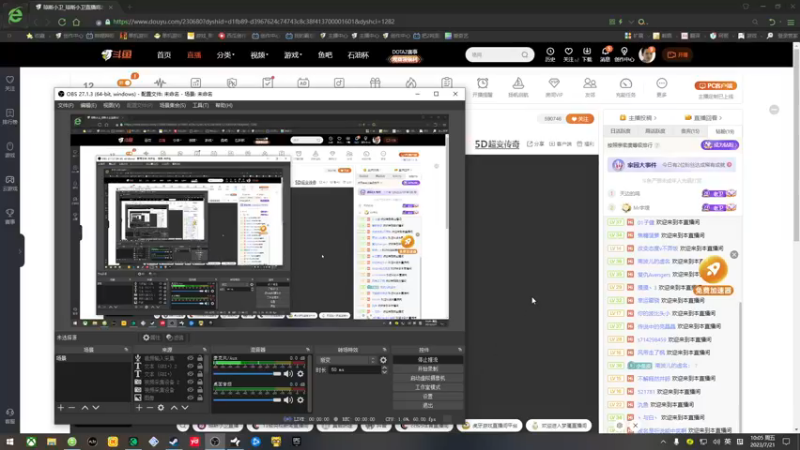The image size is (800, 450).
Task: Click the PC客户端 button
Action: point(715,86)
